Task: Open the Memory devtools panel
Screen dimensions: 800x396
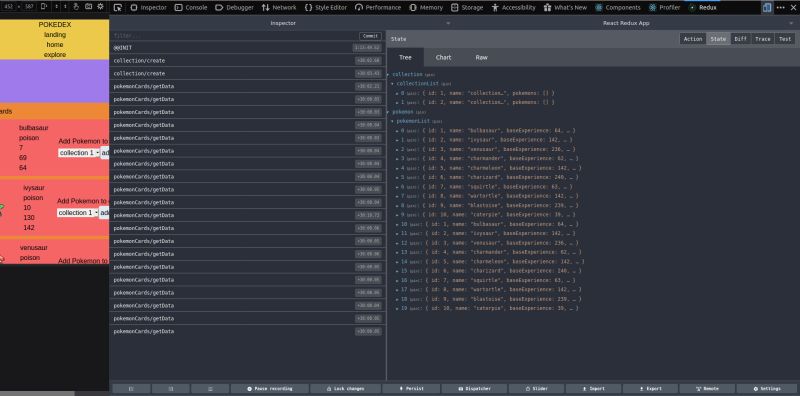Action: [426, 8]
